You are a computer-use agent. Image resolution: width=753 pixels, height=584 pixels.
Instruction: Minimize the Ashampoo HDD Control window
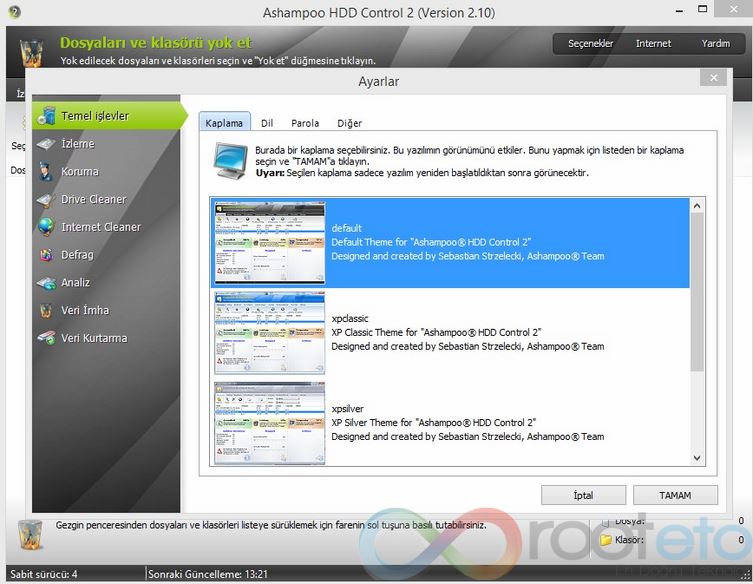[x=679, y=11]
